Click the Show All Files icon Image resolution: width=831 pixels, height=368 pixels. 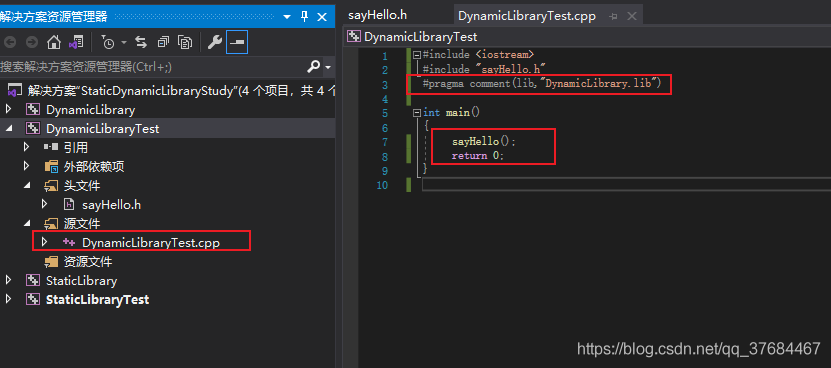pyautogui.click(x=185, y=42)
